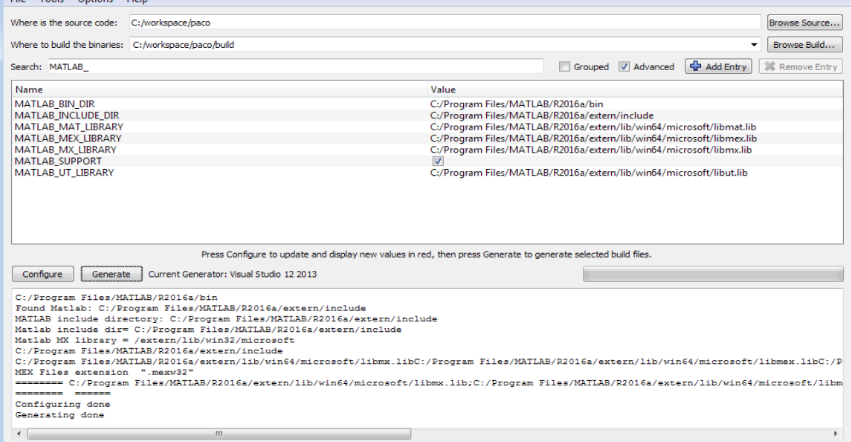This screenshot has height=442, width=851.
Task: Click the 'Generating done' output line
Action: tap(60, 415)
